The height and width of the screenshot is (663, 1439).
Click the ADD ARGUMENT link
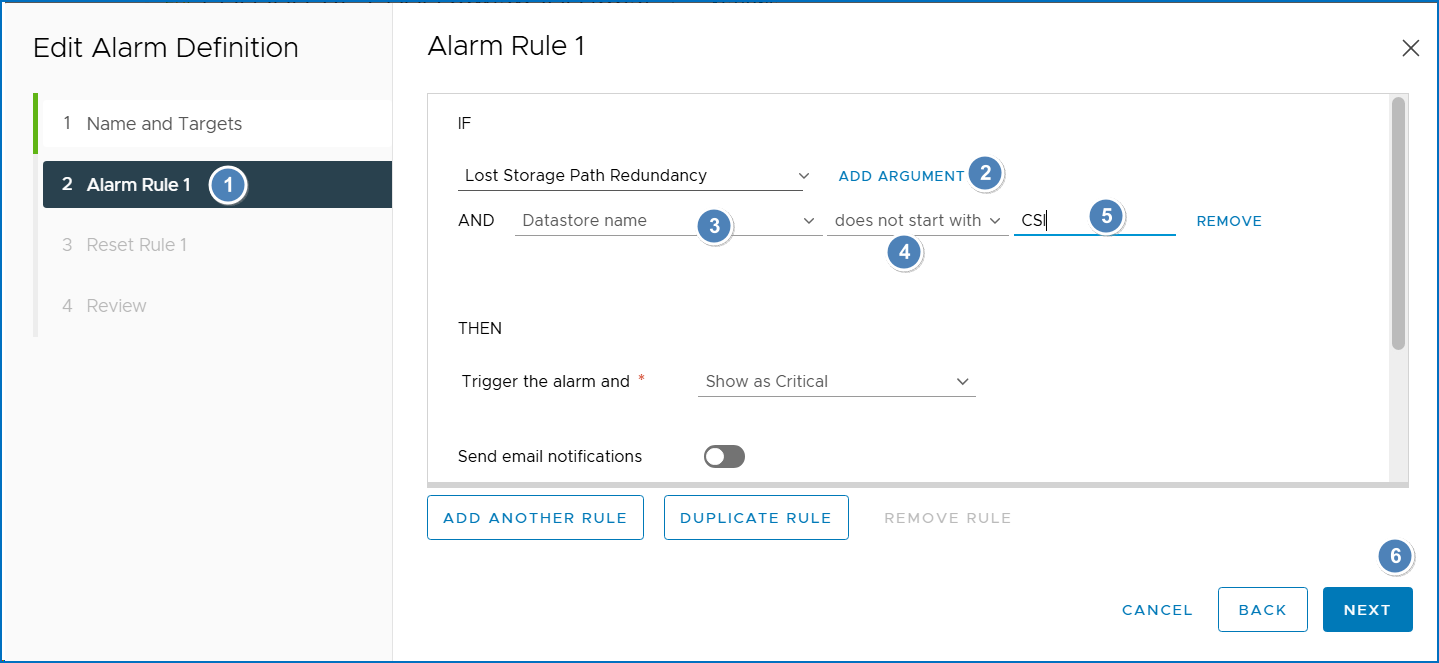[x=901, y=176]
